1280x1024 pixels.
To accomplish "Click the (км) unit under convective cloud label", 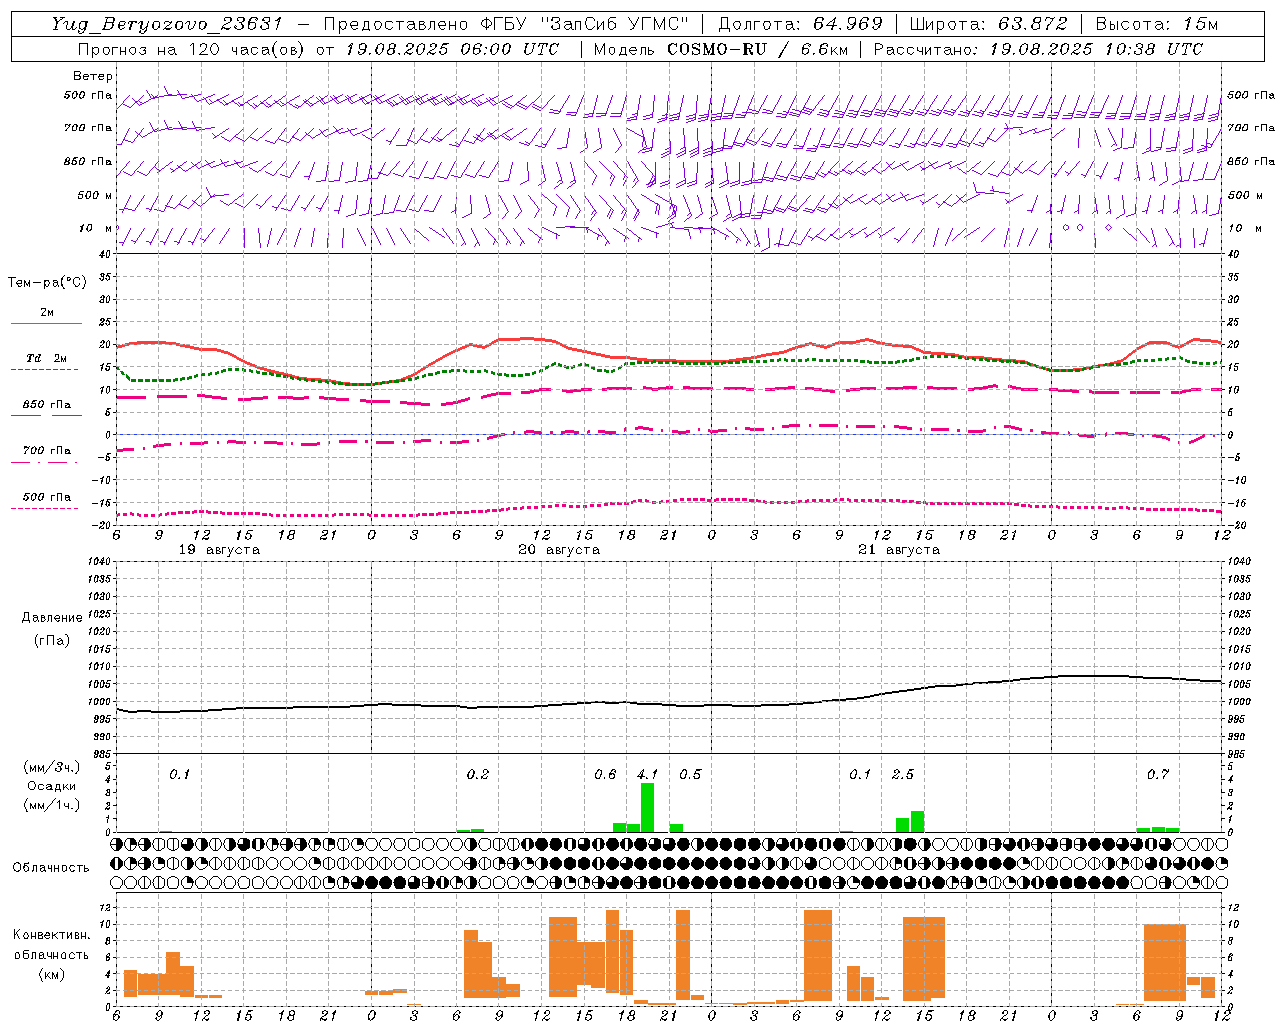I will tap(51, 973).
